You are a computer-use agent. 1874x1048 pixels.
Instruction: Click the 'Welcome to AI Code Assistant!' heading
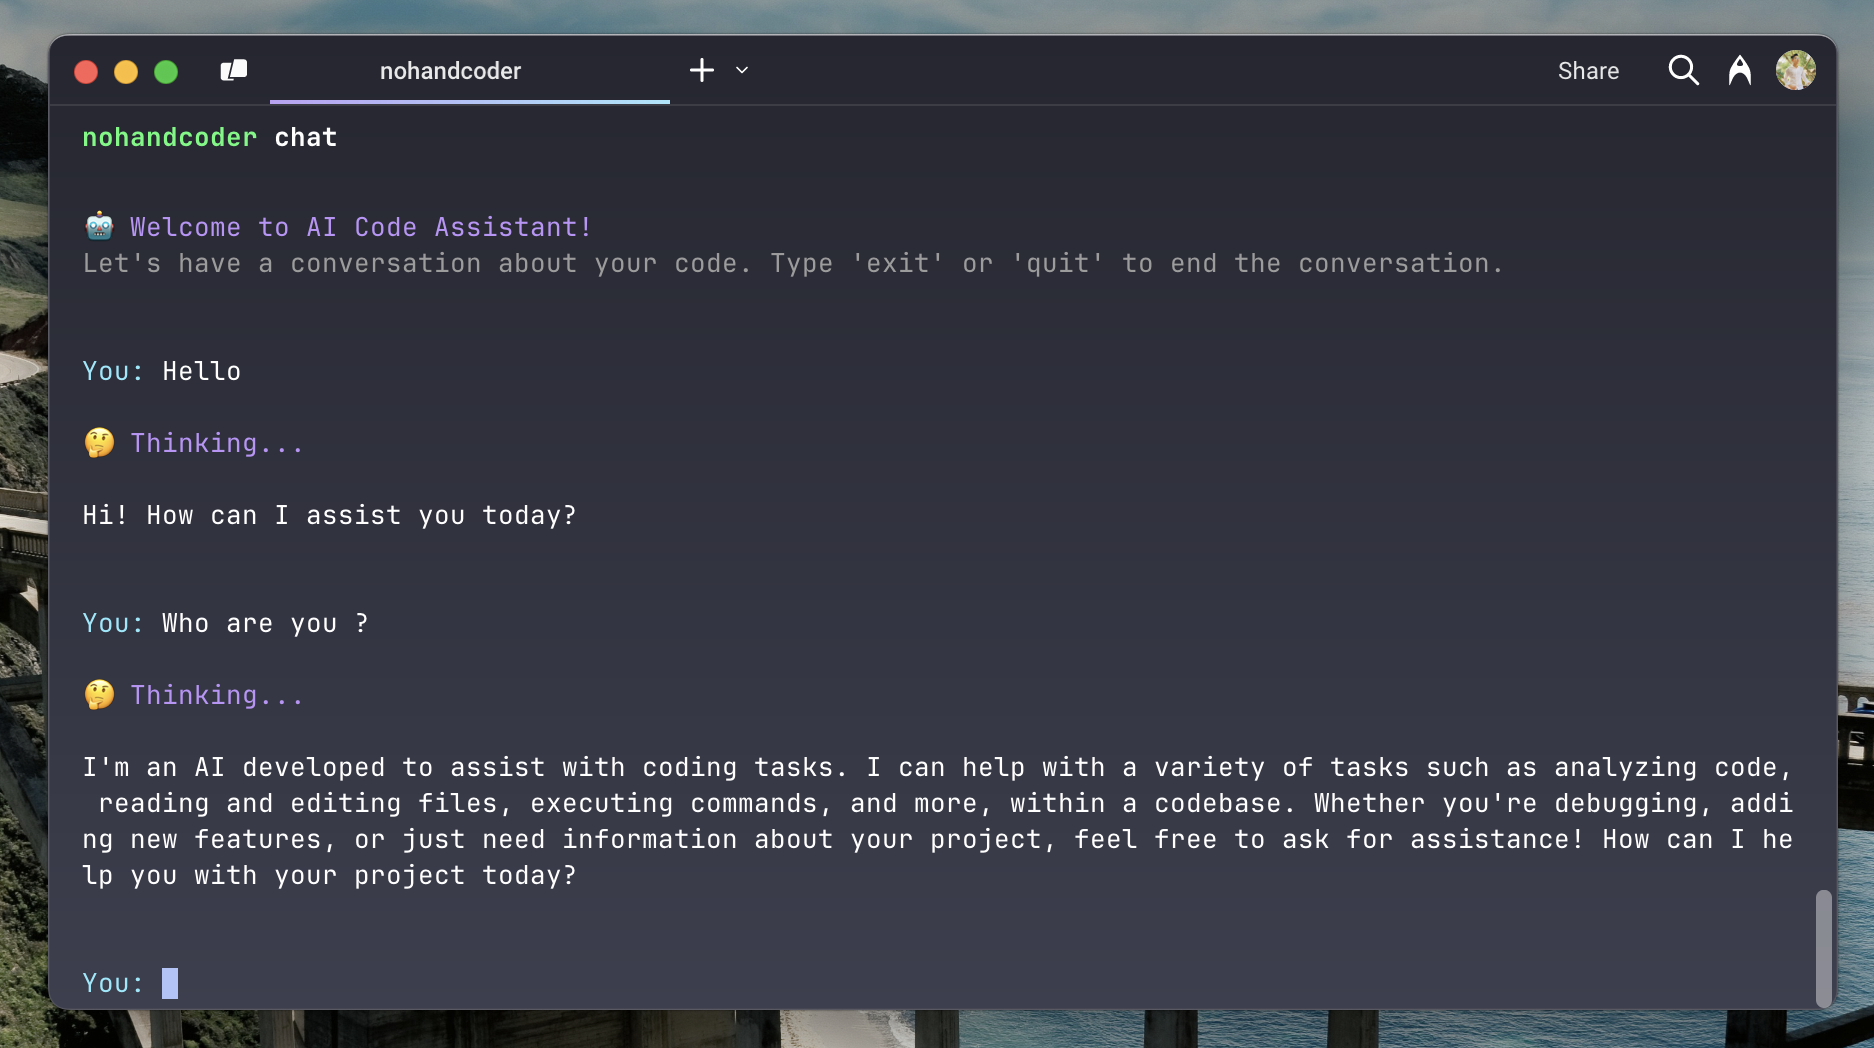[360, 227]
